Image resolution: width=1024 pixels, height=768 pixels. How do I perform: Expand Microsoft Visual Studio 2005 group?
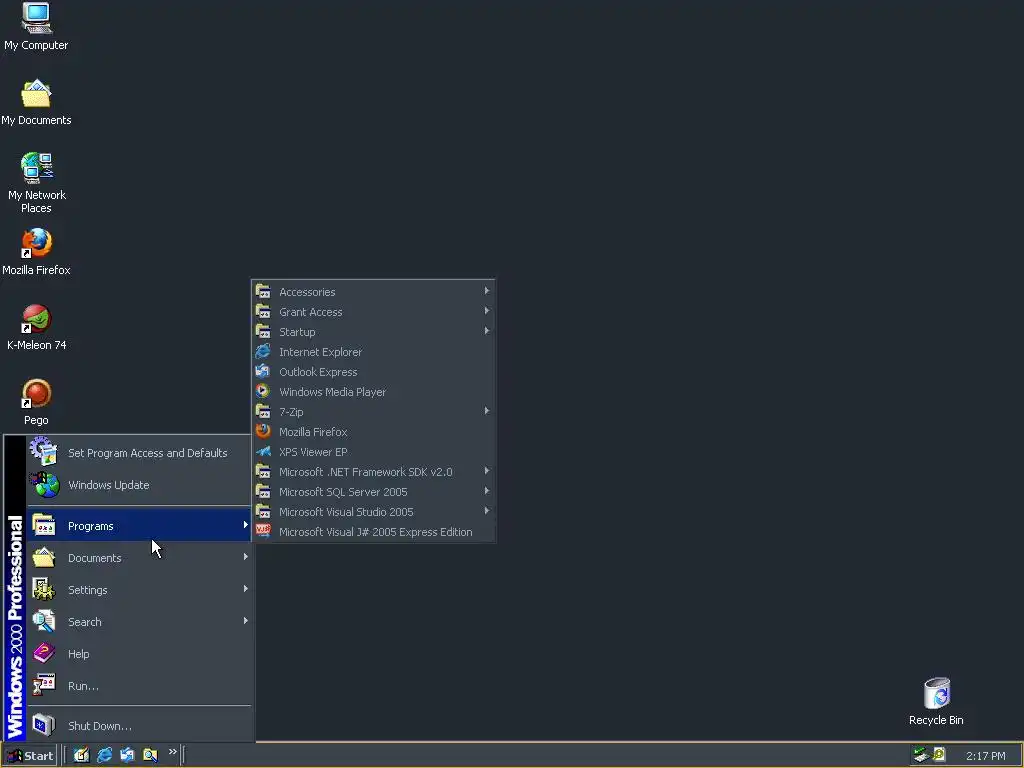pos(373,511)
